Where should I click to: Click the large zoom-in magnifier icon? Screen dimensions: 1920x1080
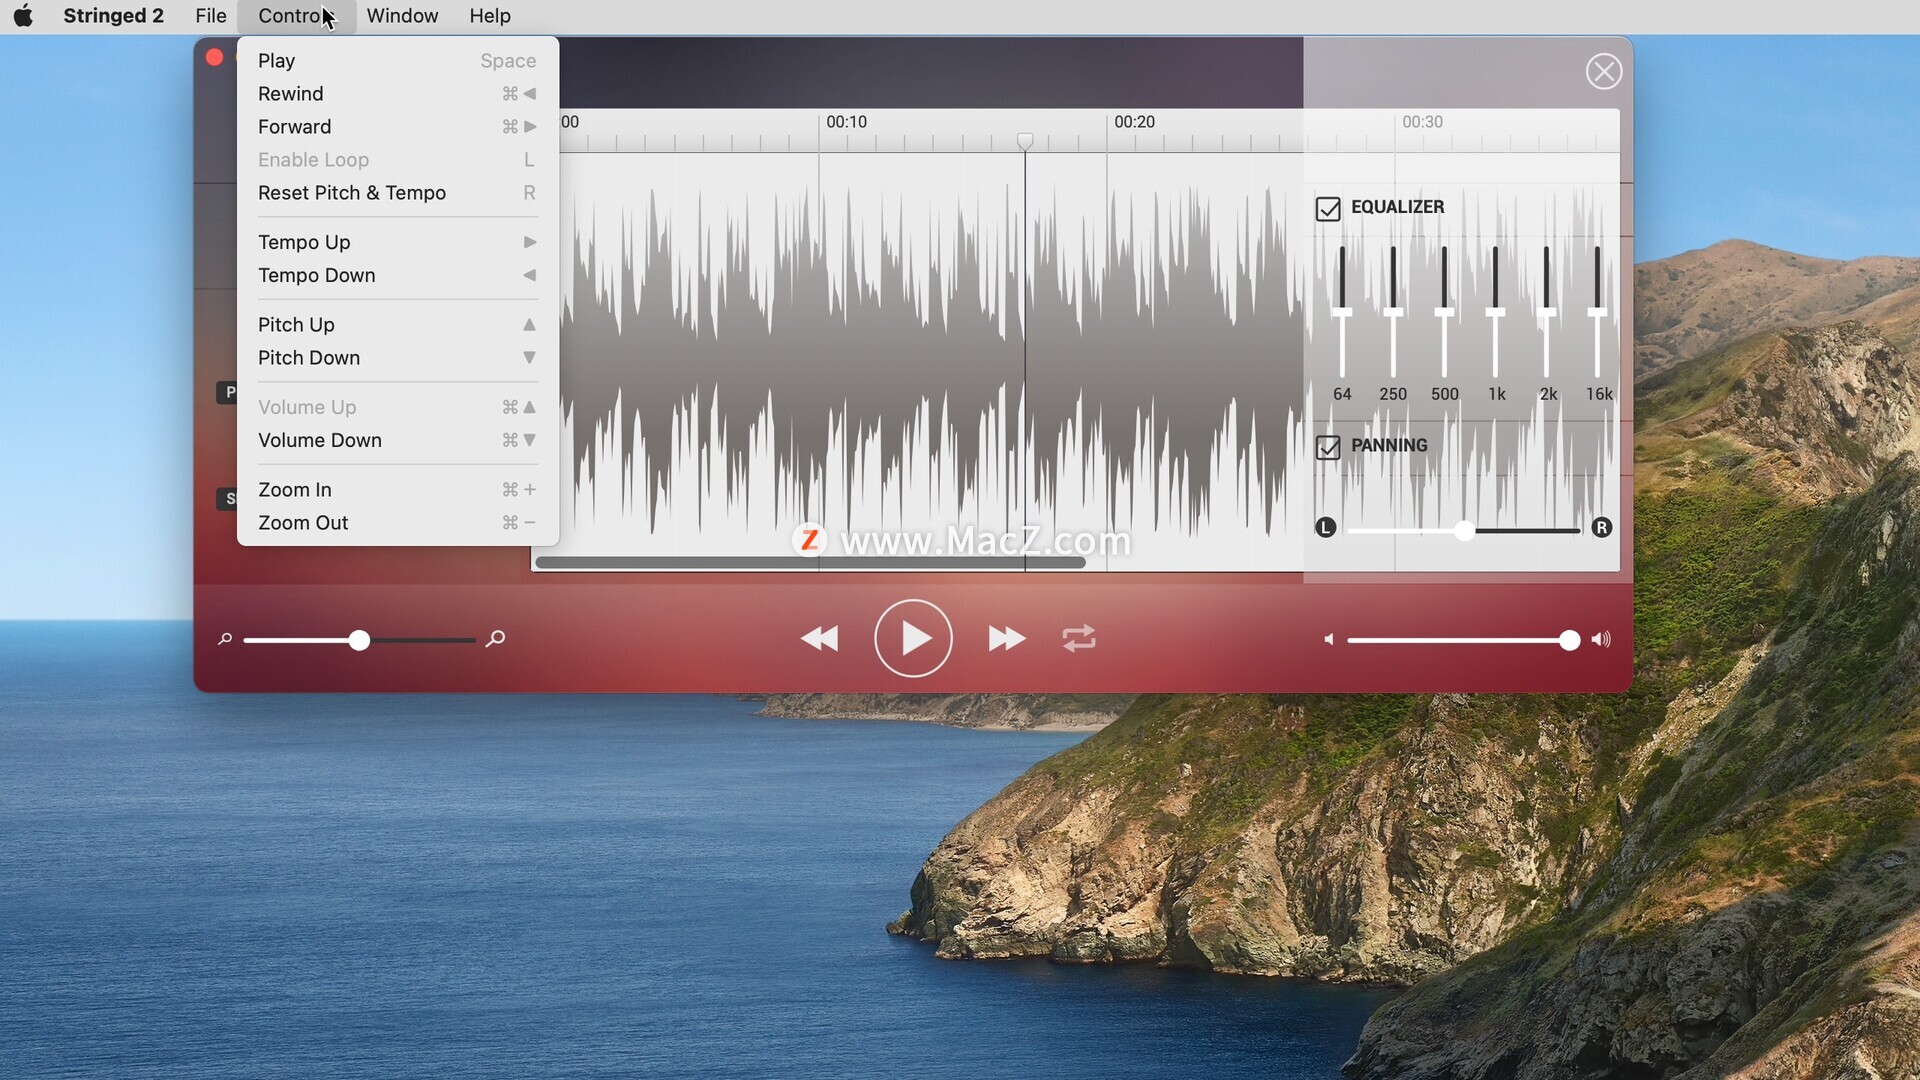pos(495,639)
